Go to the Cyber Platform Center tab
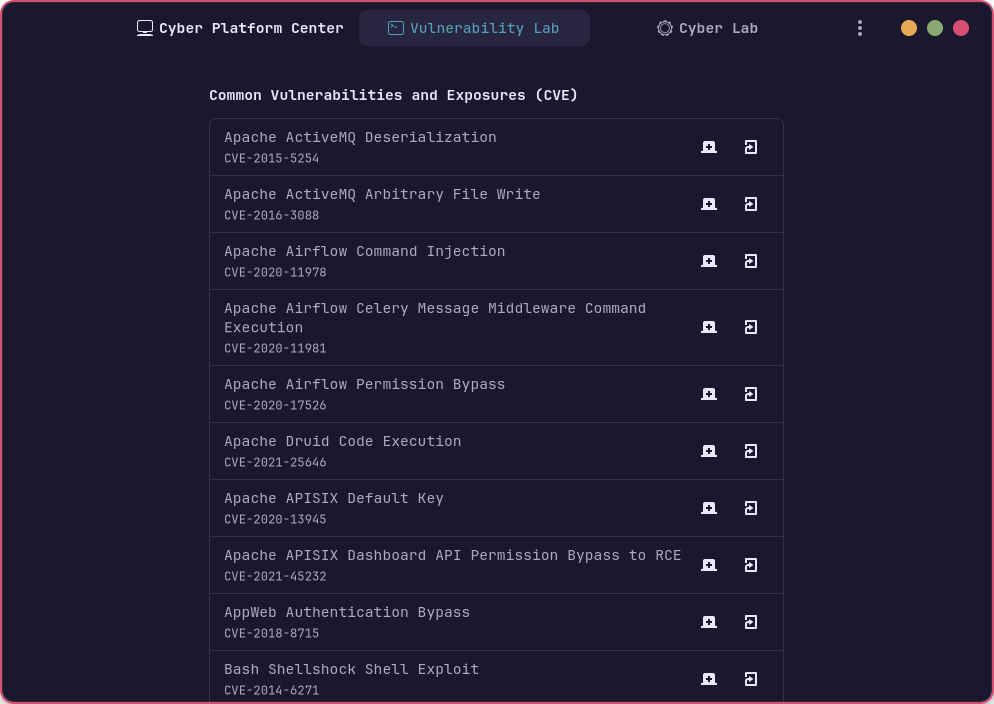The image size is (994, 704). (x=240, y=28)
